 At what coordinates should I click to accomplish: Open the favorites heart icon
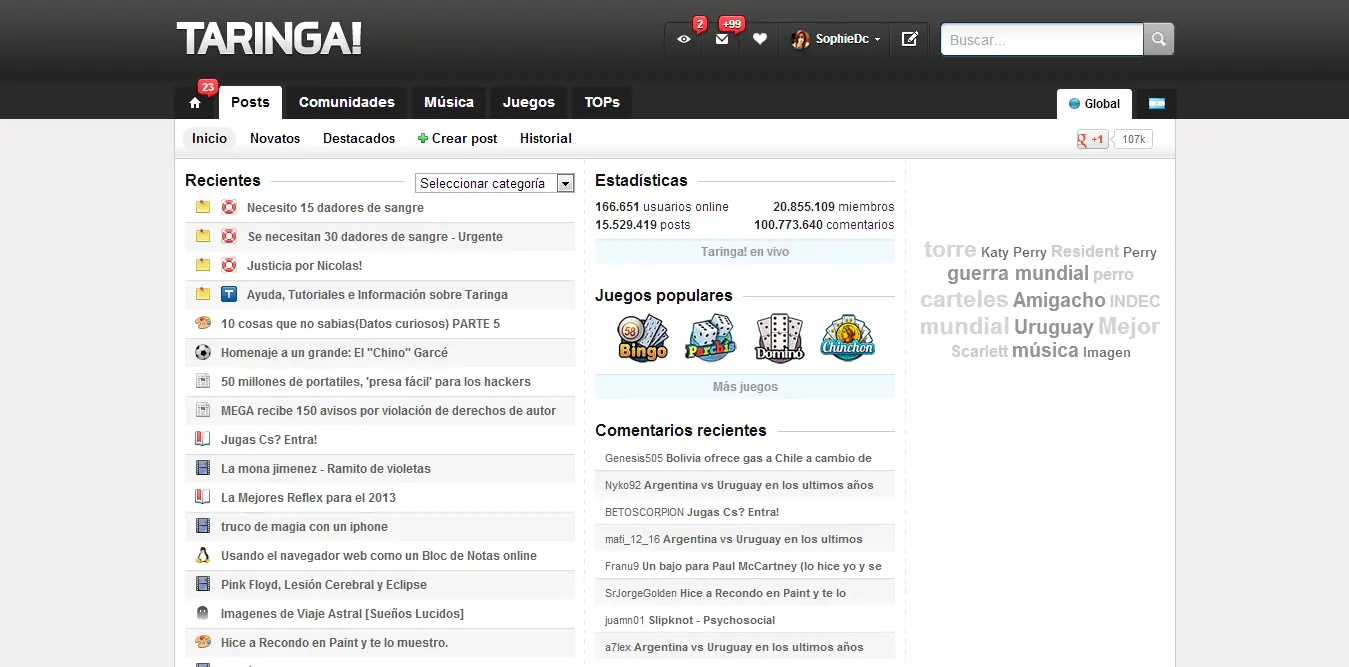(x=760, y=39)
